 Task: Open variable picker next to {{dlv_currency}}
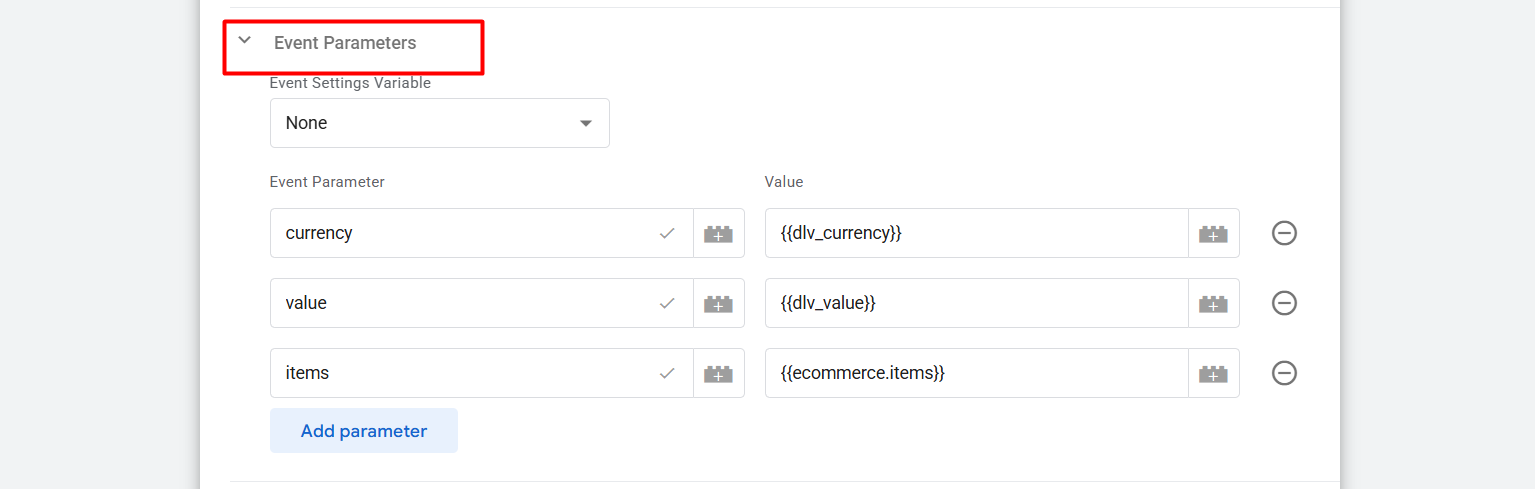[x=1213, y=233]
